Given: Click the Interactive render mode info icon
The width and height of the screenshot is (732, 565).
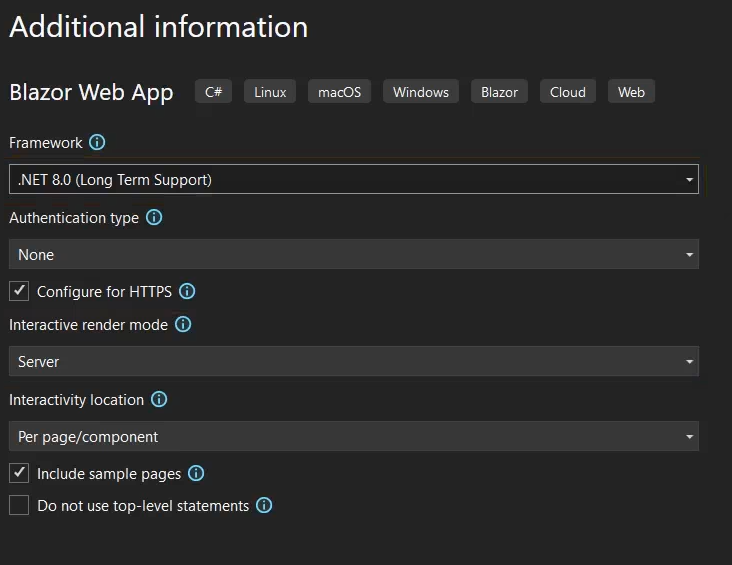Looking at the screenshot, I should 183,324.
